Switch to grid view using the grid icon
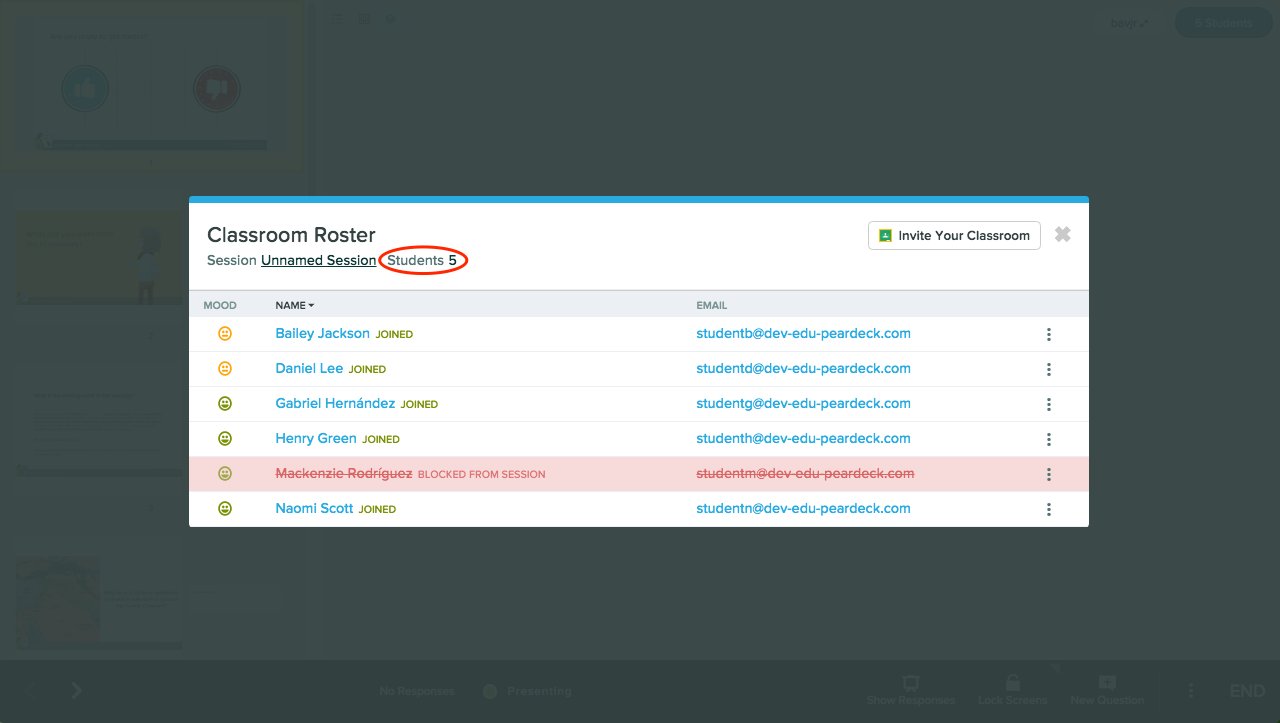The width and height of the screenshot is (1280, 723). 364,19
